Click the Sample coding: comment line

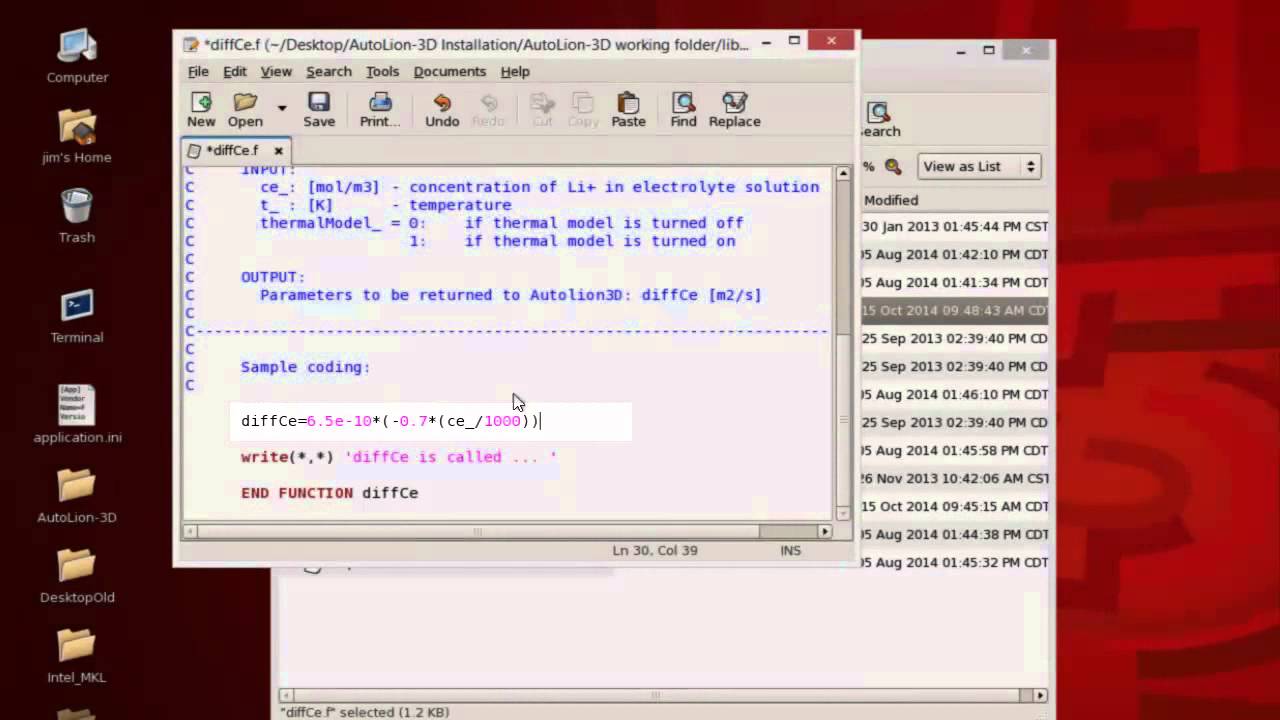tap(305, 367)
